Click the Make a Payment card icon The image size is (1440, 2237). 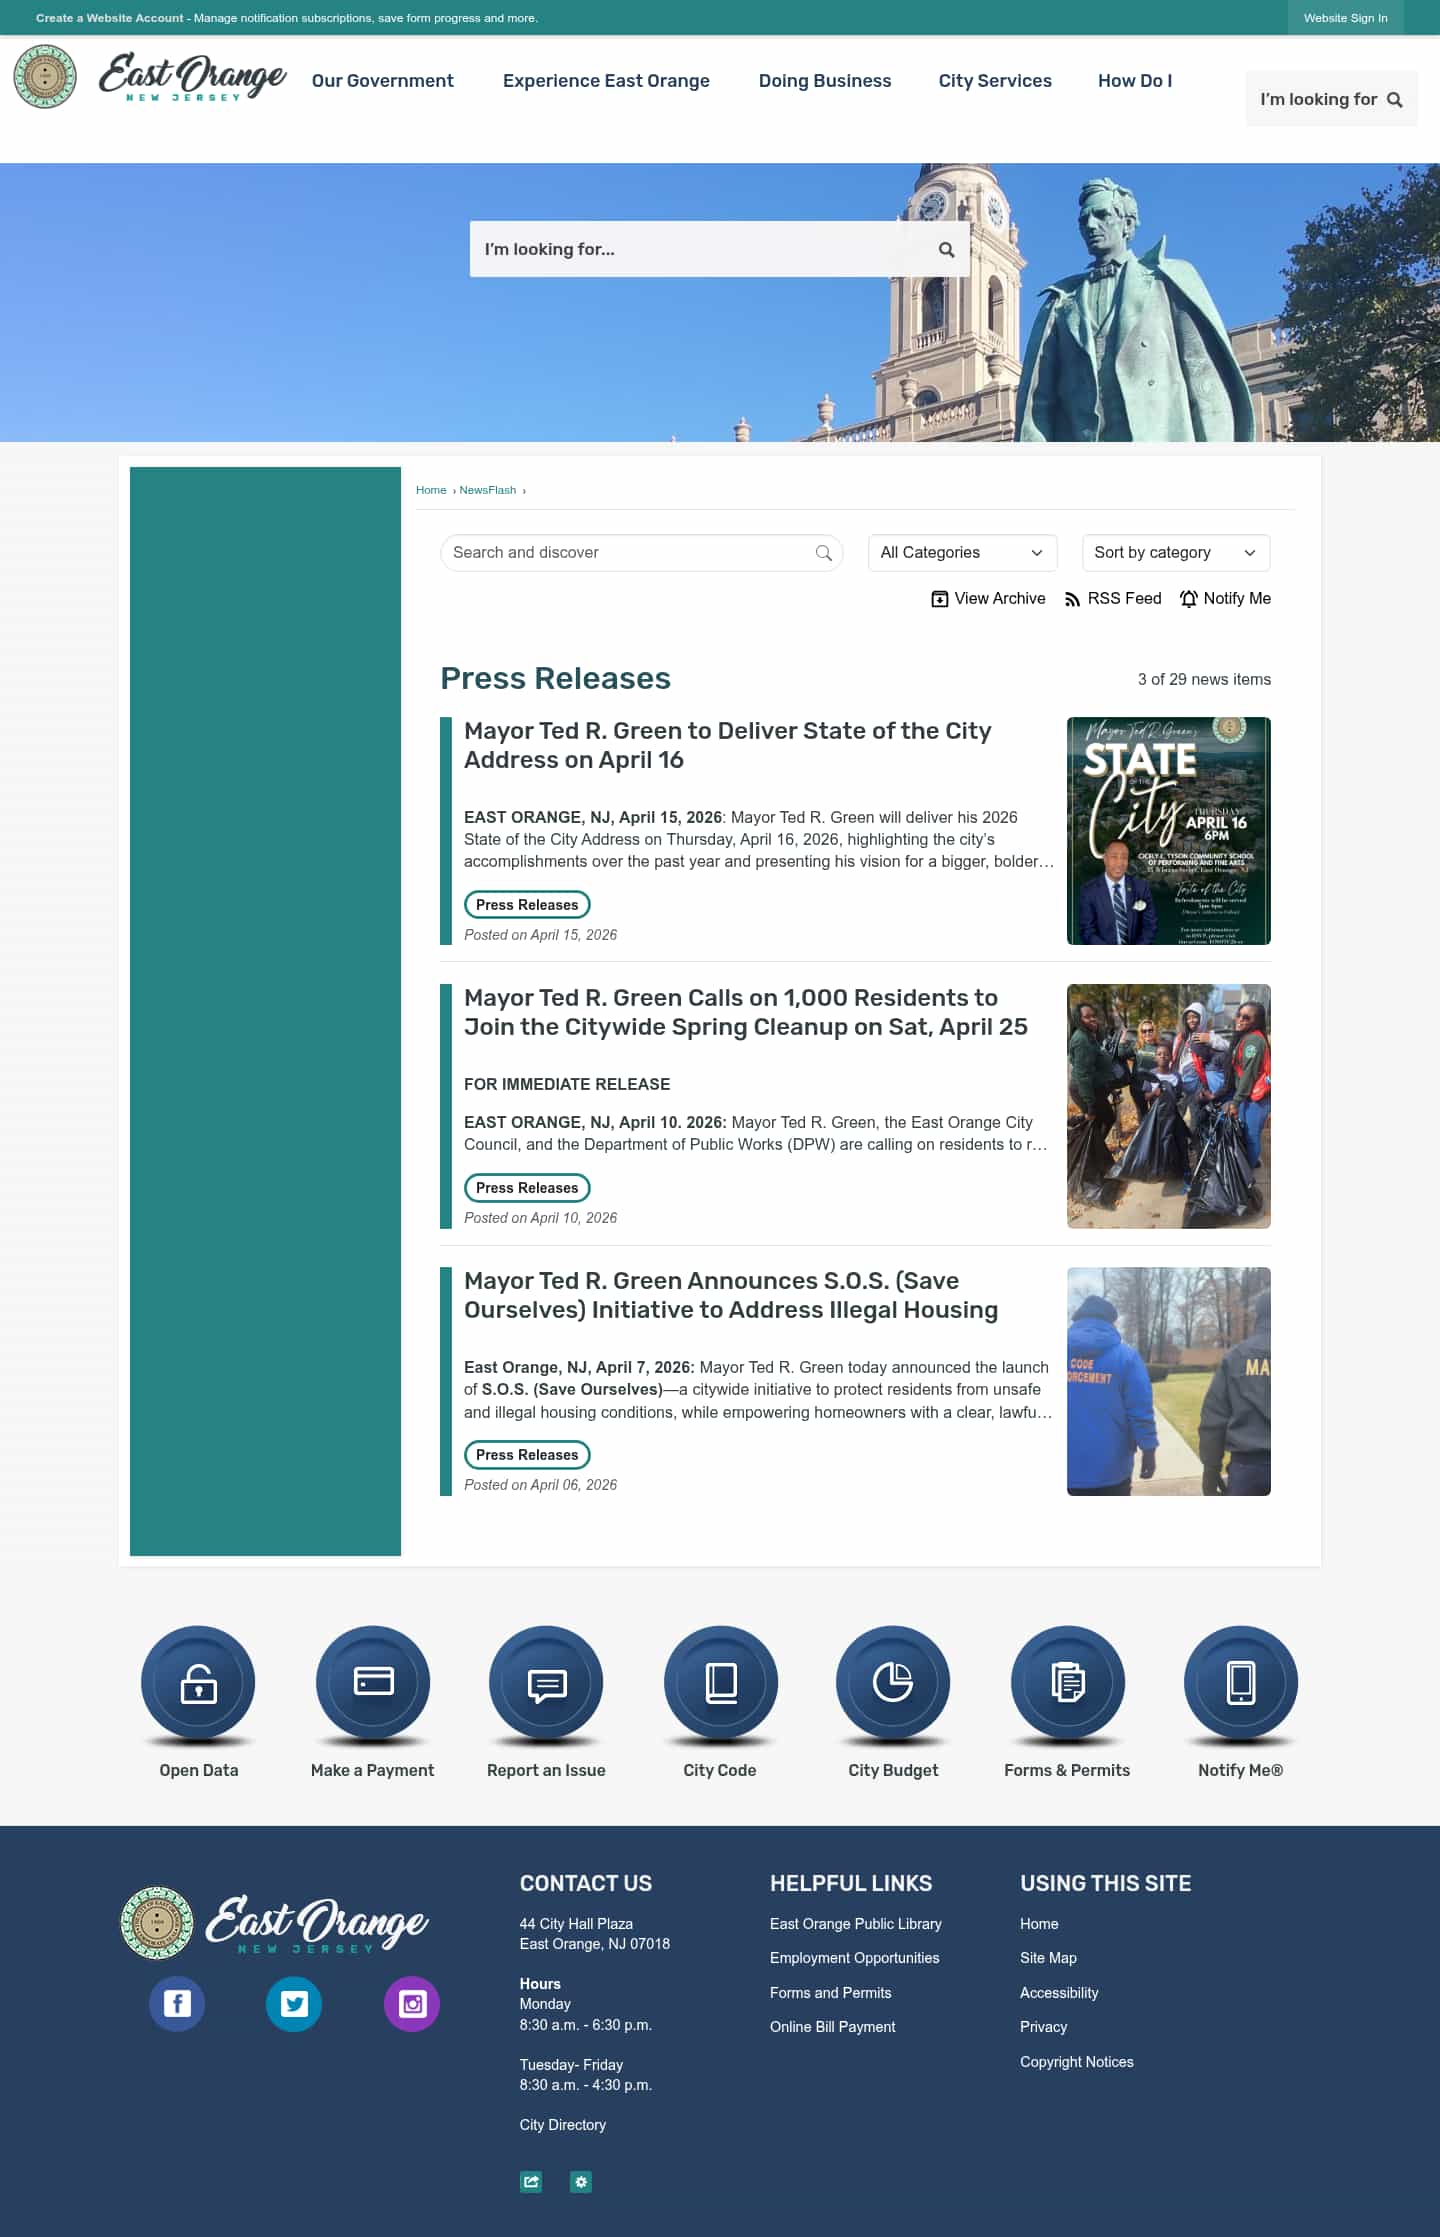(x=373, y=1682)
